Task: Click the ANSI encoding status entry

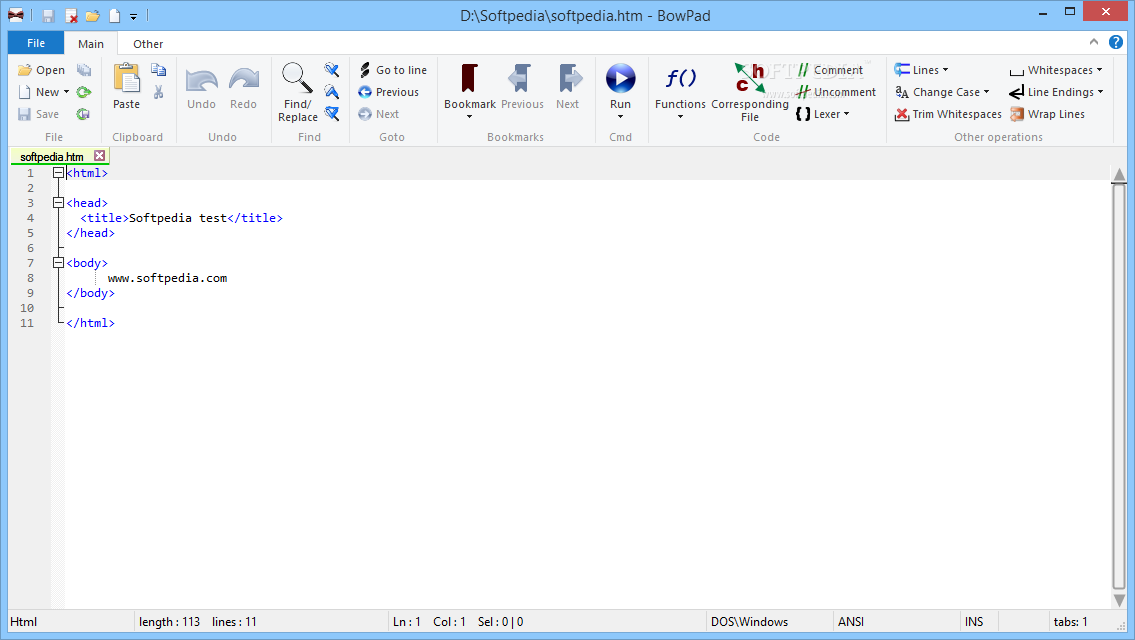Action: 851,622
